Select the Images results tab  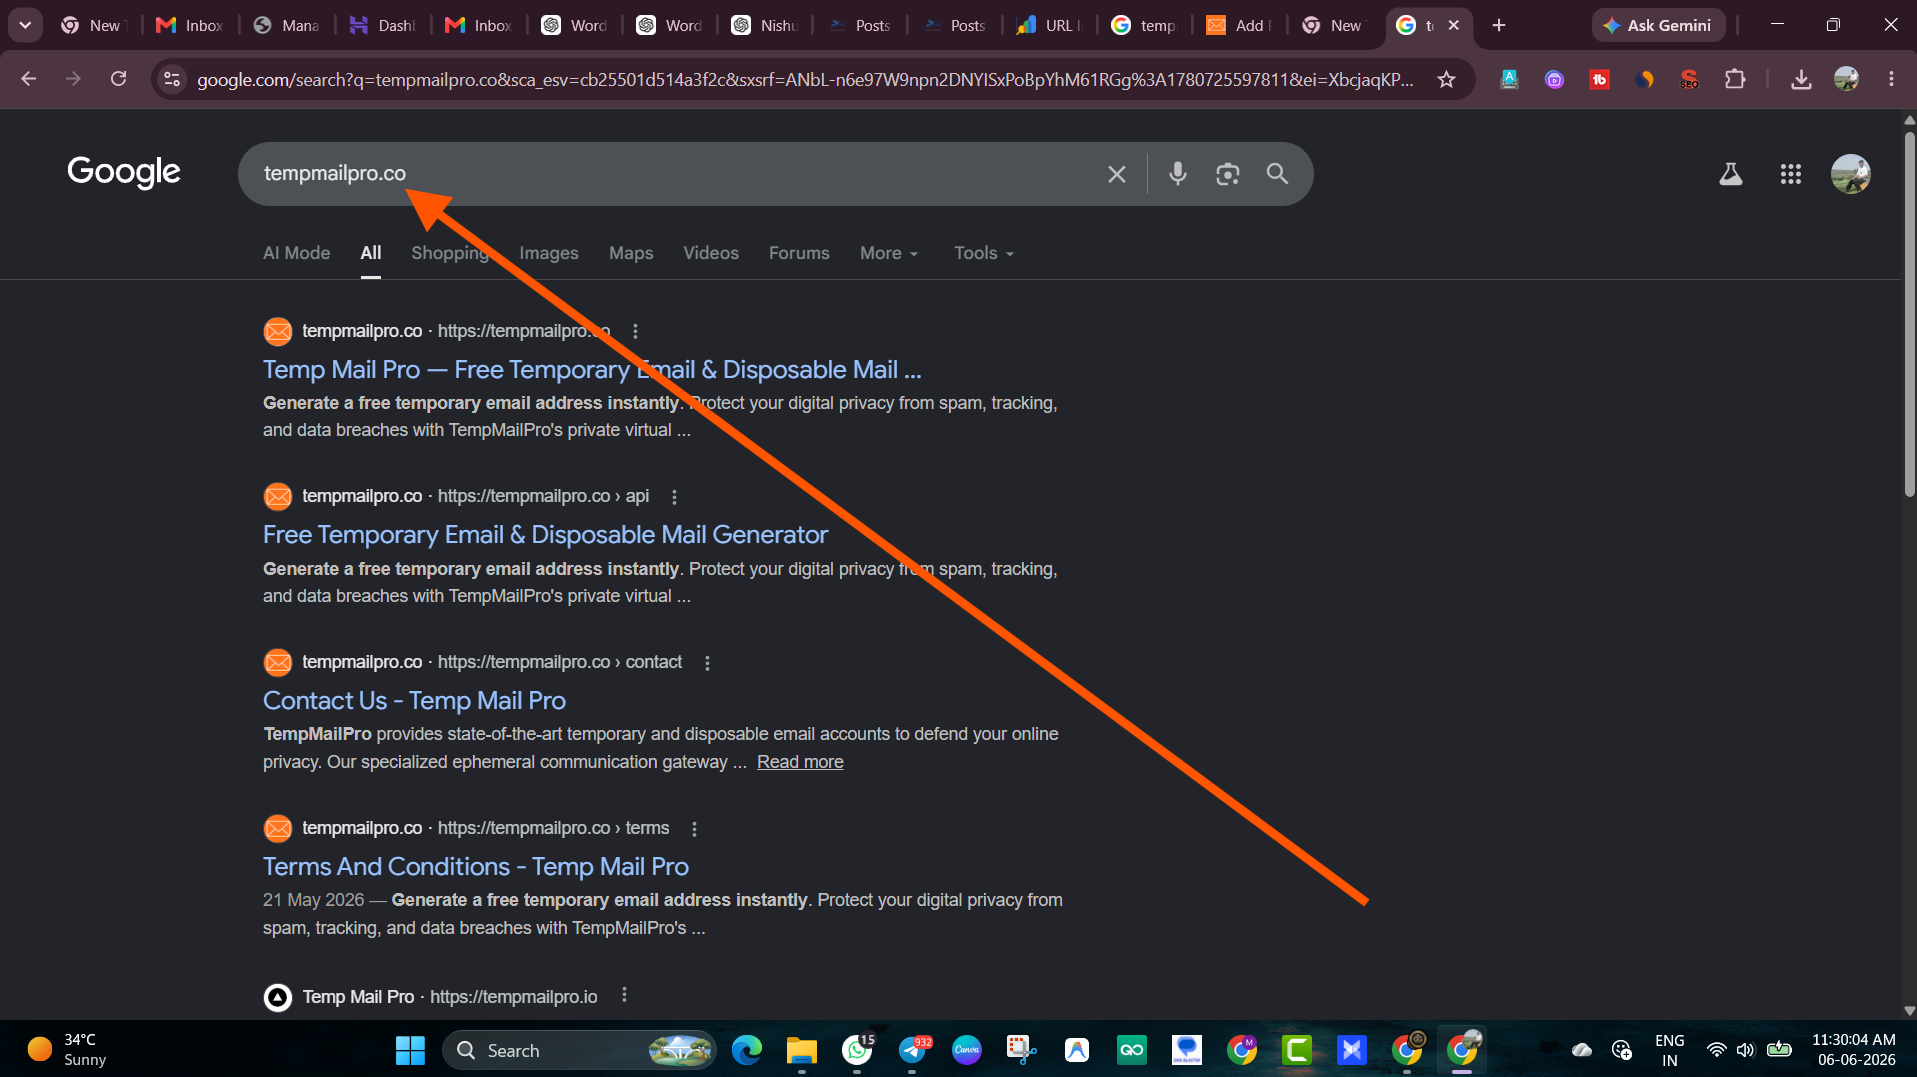click(x=549, y=253)
